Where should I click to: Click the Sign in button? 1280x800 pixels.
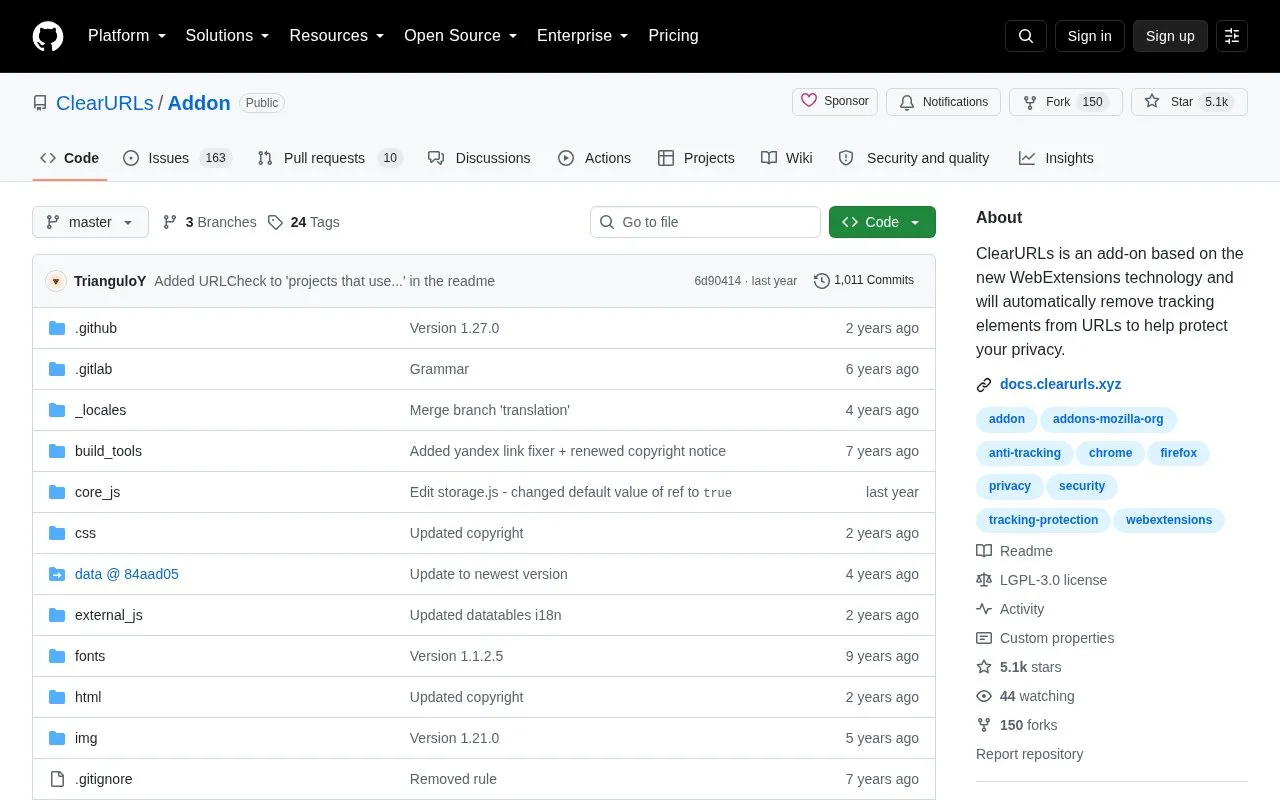(x=1089, y=36)
